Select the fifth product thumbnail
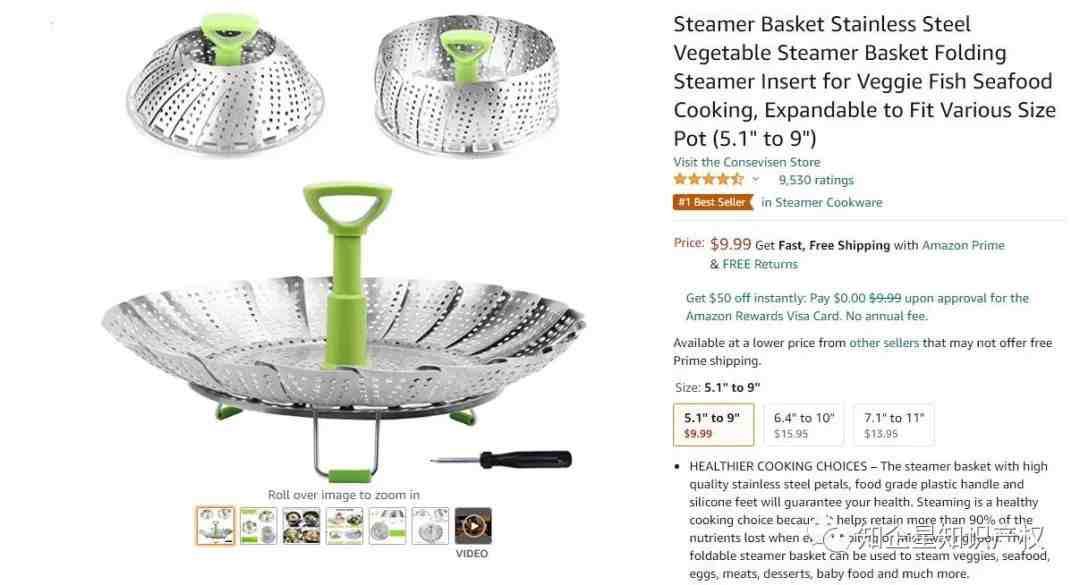This screenshot has width=1080, height=585. [x=387, y=526]
